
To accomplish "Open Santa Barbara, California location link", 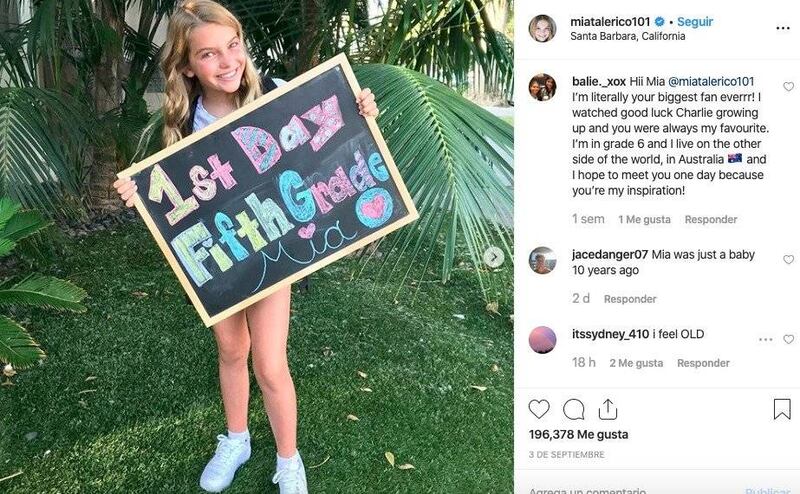I will tap(628, 36).
